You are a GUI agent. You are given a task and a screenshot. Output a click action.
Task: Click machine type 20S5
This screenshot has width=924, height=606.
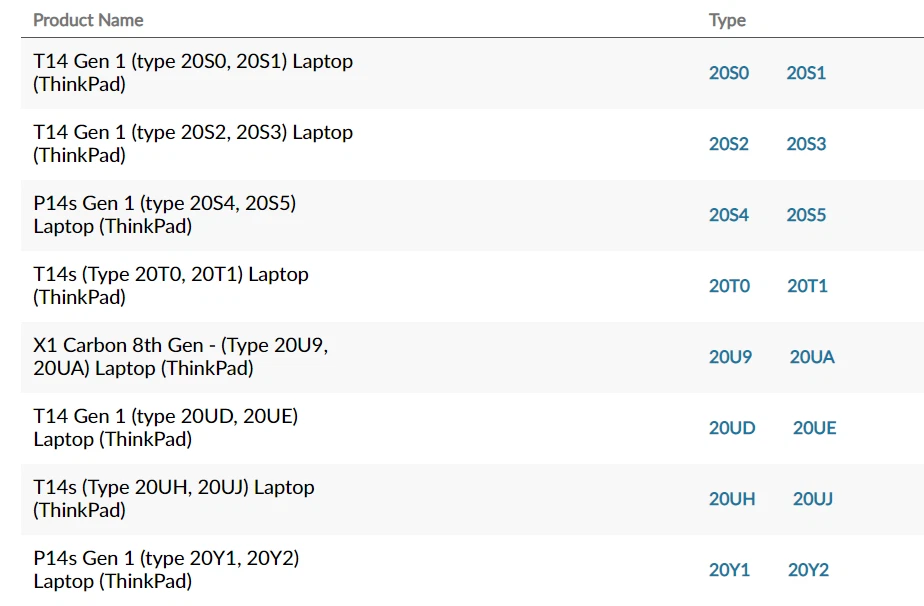[806, 215]
